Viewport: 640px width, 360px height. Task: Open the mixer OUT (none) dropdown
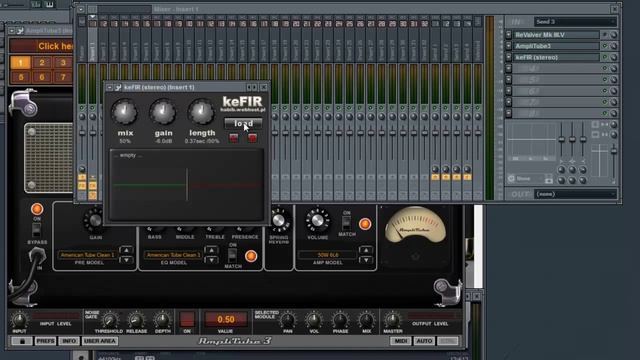(575, 194)
